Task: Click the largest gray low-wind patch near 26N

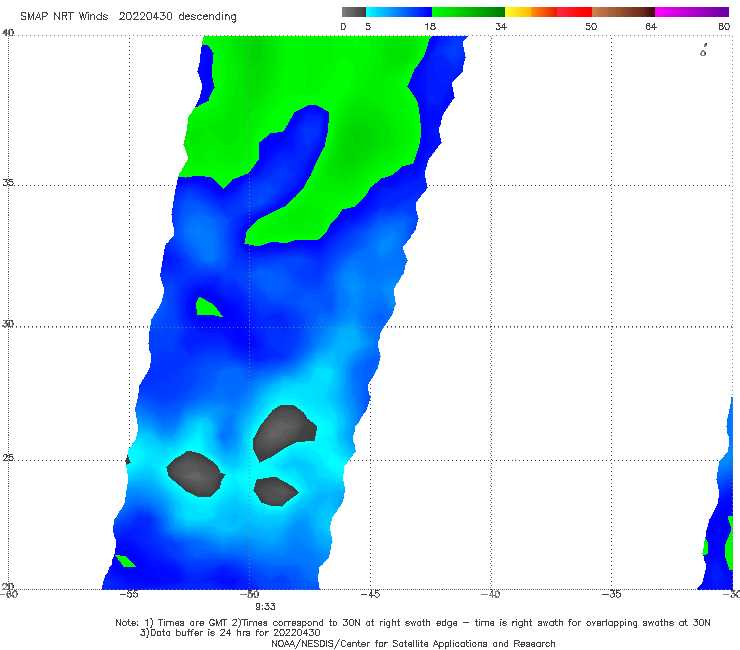Action: point(284,431)
